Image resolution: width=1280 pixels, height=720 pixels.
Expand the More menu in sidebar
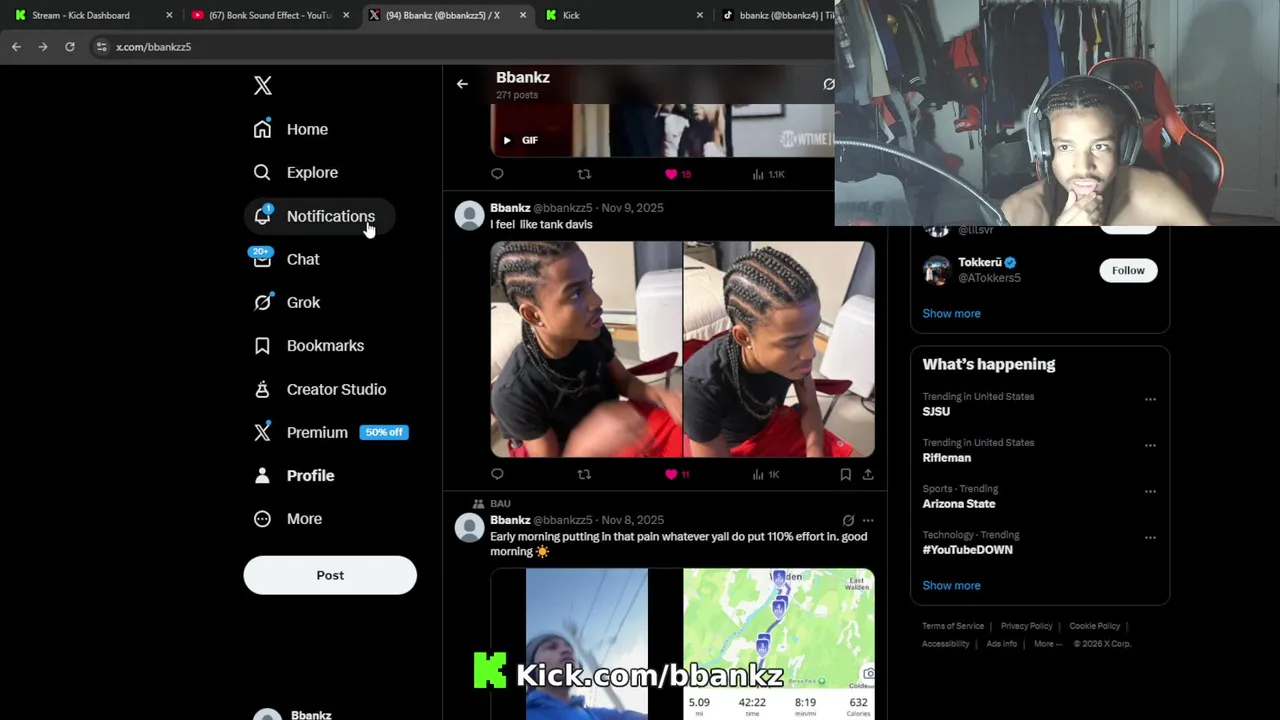click(288, 518)
